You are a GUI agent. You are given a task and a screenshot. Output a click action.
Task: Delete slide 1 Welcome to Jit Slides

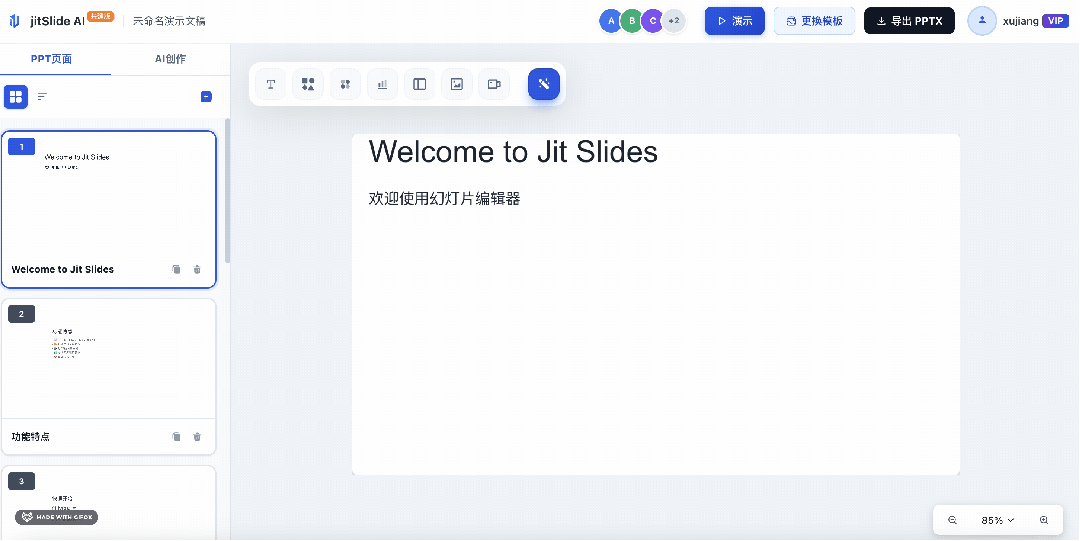coord(197,269)
